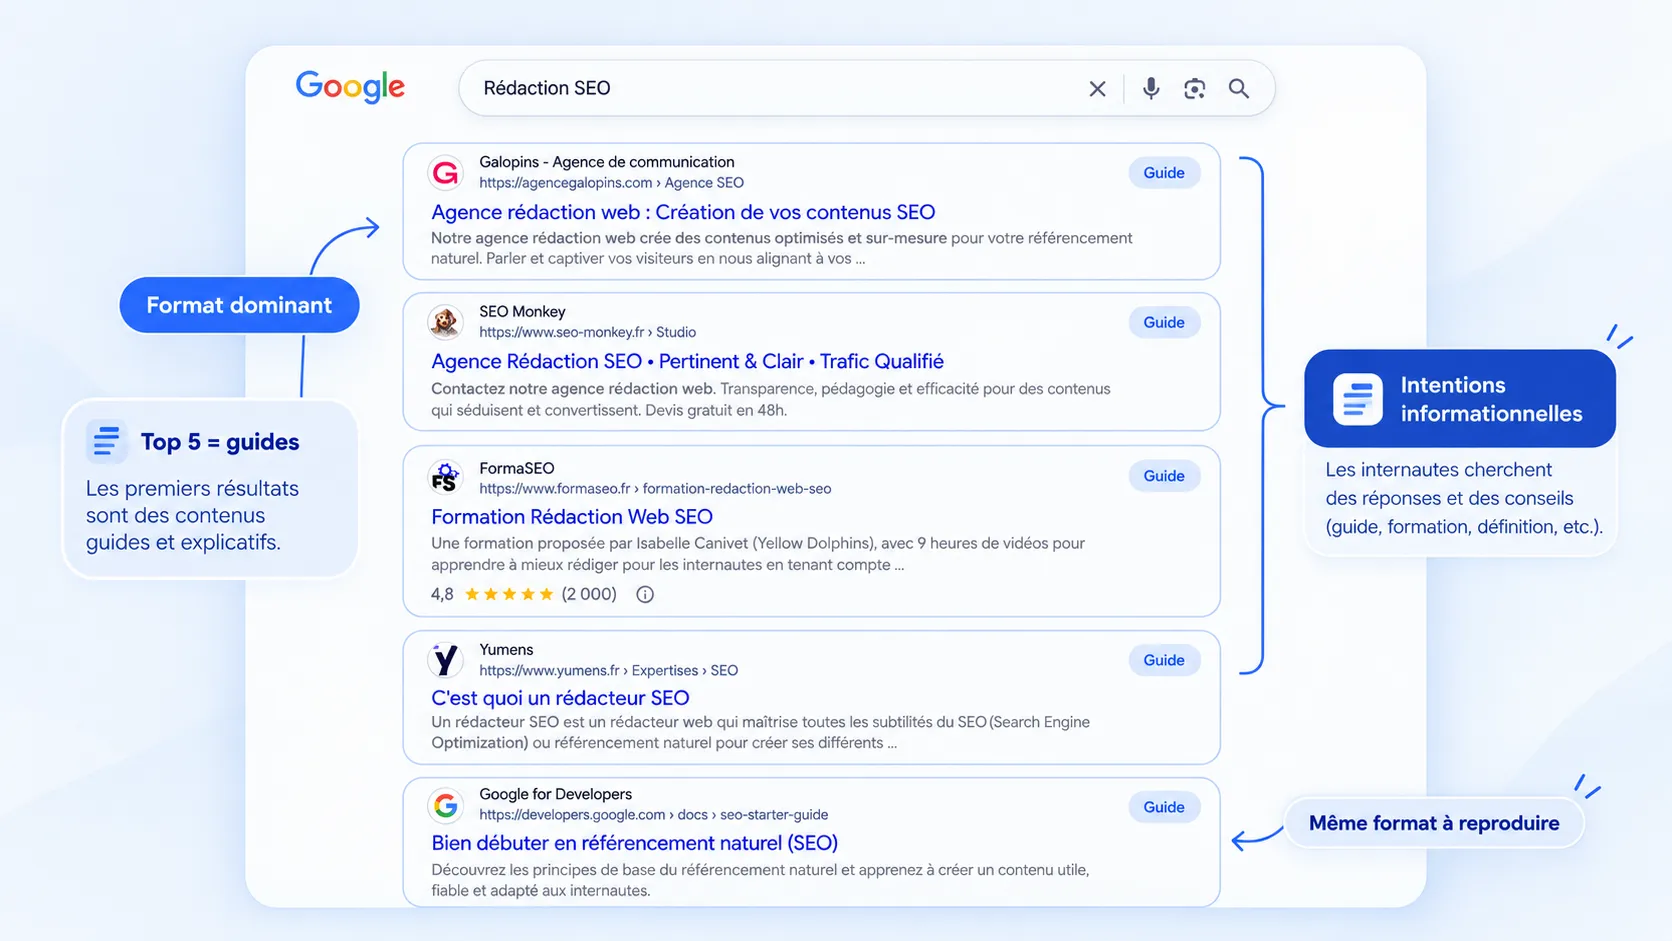
Task: Click the SEO Monkey site name
Action: (522, 312)
